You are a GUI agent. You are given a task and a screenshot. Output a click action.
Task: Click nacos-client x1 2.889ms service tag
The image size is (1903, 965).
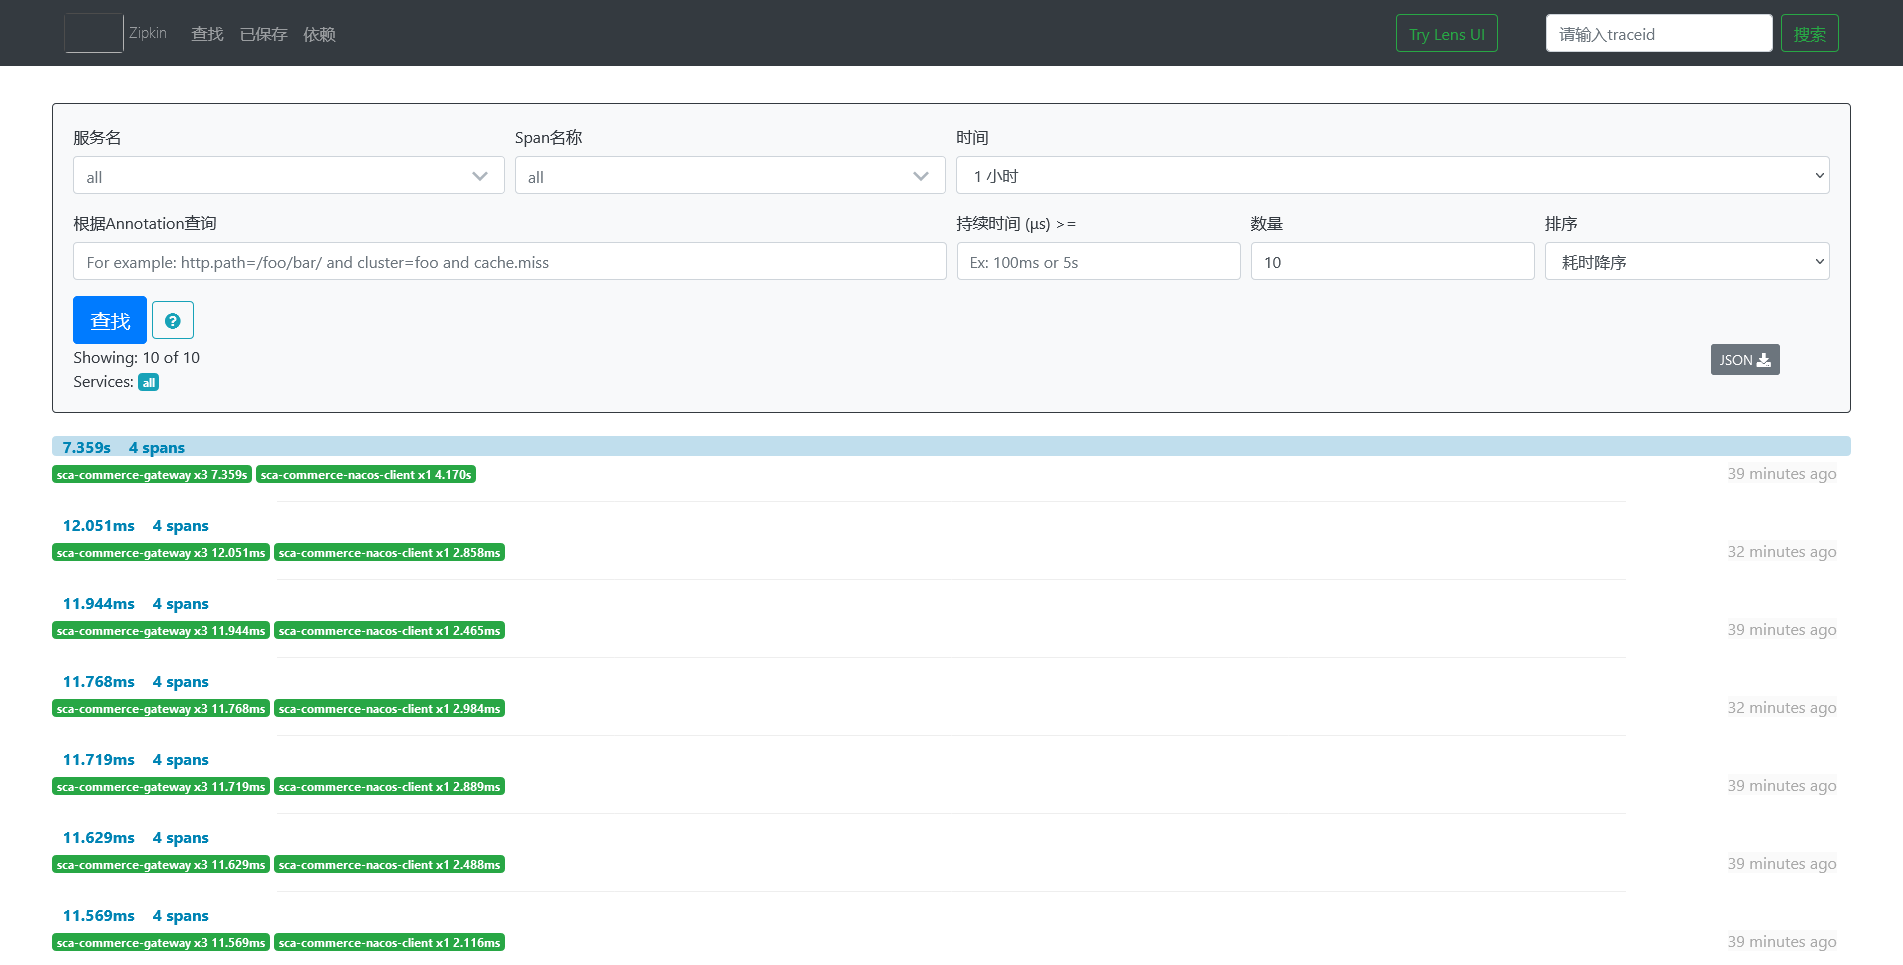coord(389,786)
